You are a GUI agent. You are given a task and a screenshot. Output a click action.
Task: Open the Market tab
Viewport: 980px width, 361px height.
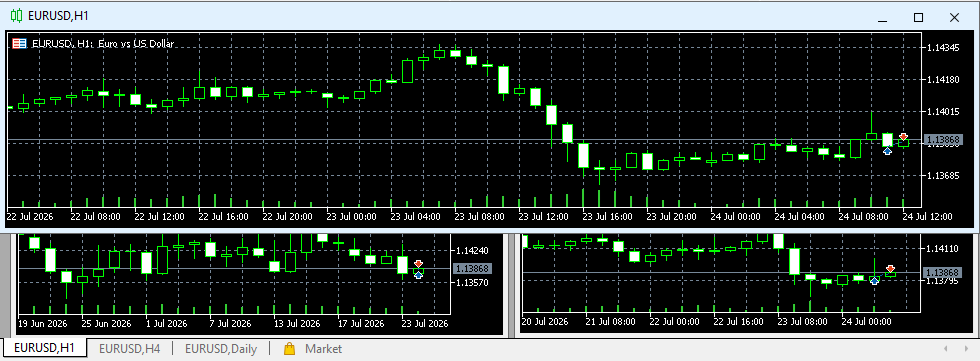313,349
